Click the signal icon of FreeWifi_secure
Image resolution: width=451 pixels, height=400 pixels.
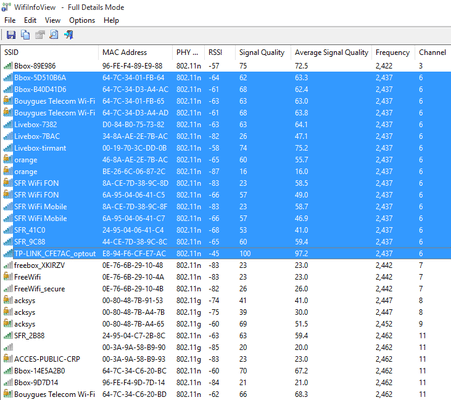pos(8,289)
